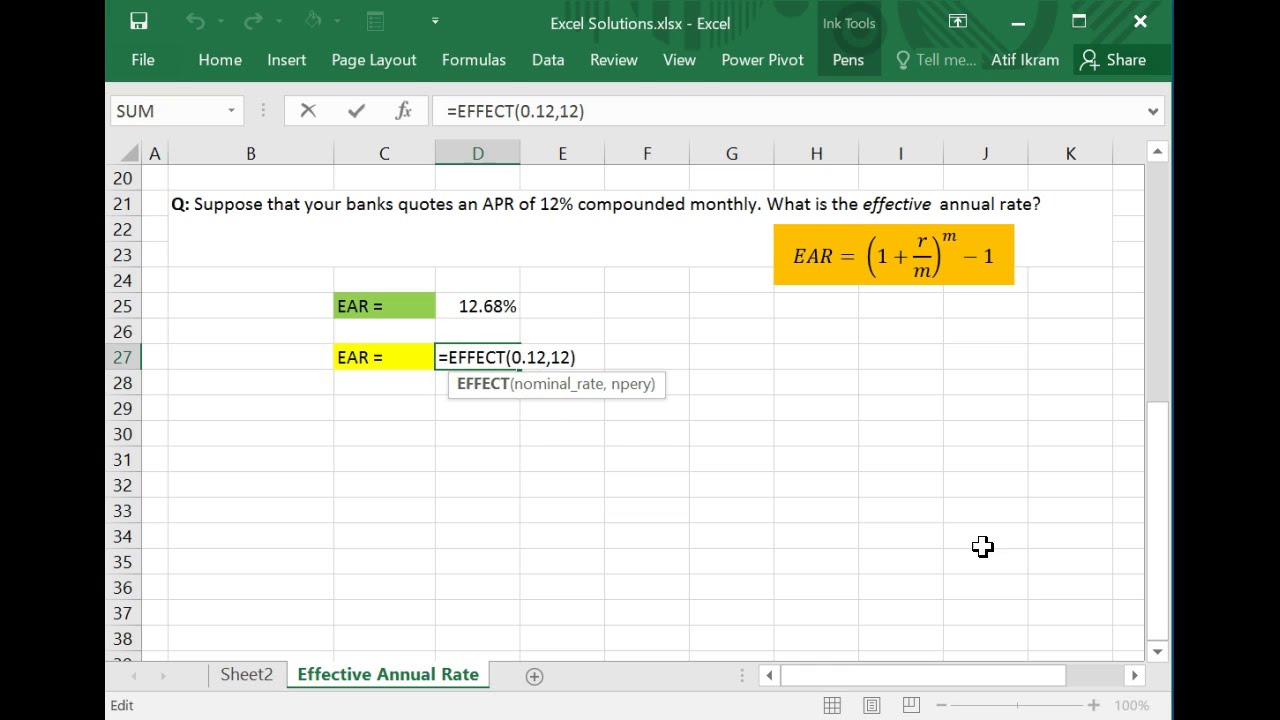1280x720 pixels.
Task: Select column G header
Action: click(732, 153)
